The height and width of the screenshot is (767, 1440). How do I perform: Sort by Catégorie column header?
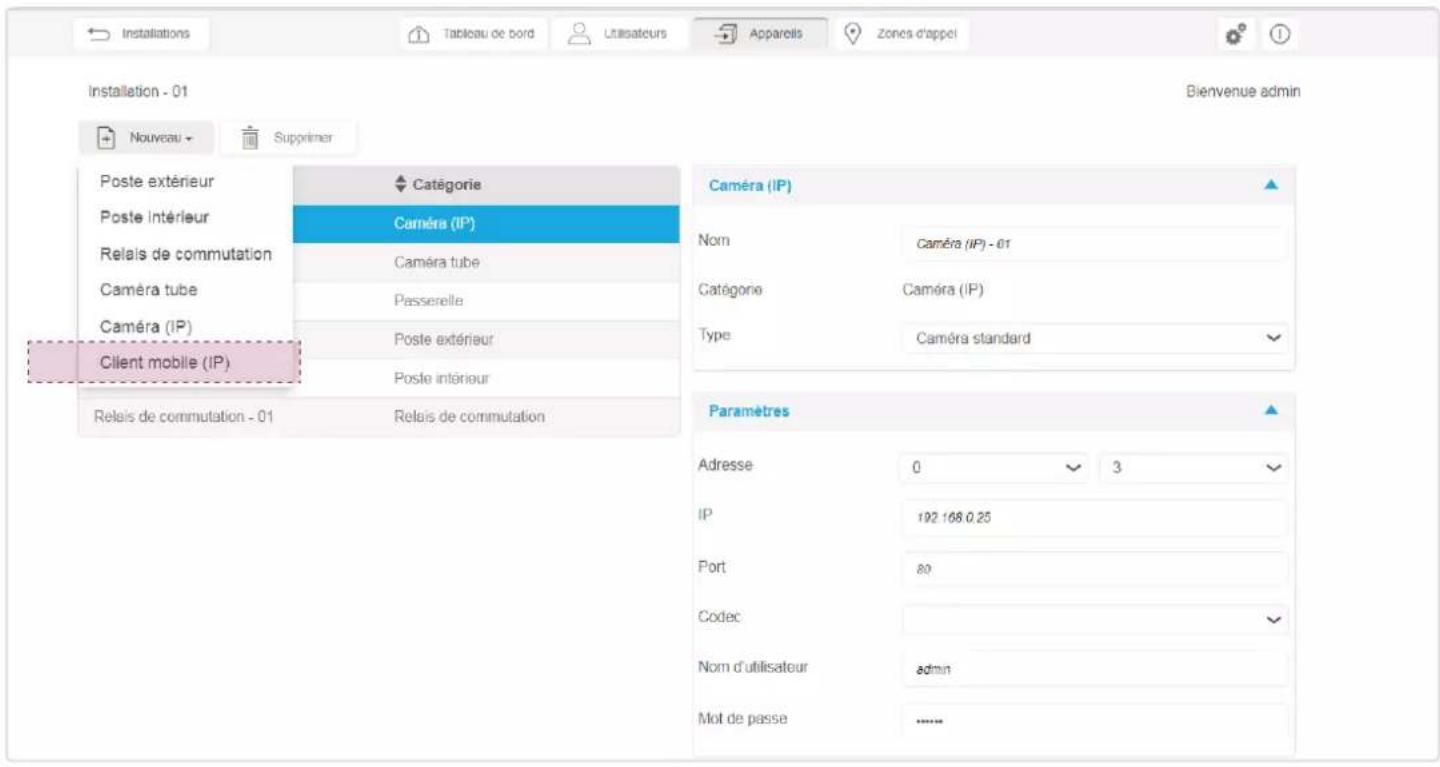point(440,185)
